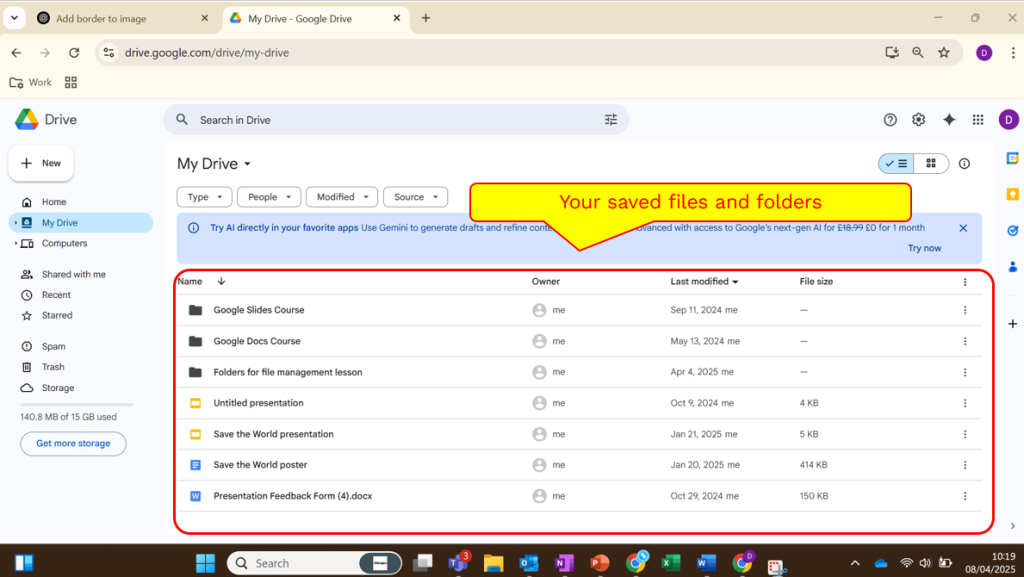
Task: Open Google Calendar in the side panel
Action: 1012,158
